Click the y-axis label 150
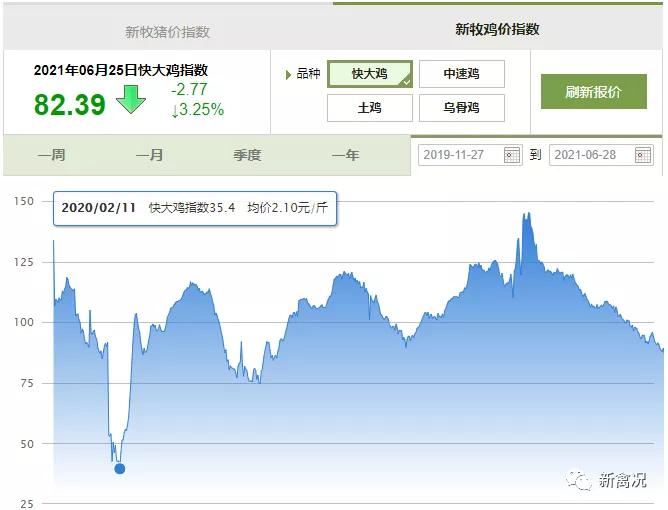The image size is (668, 510). coord(24,201)
